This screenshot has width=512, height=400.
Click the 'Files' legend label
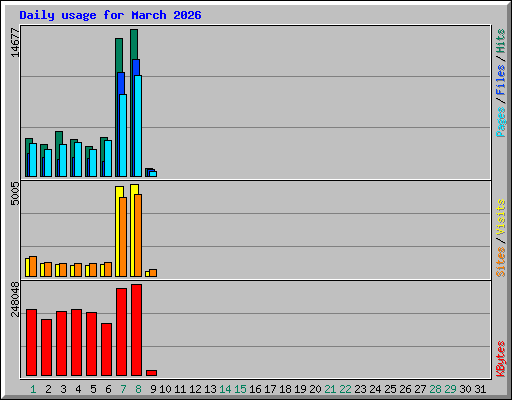point(501,79)
